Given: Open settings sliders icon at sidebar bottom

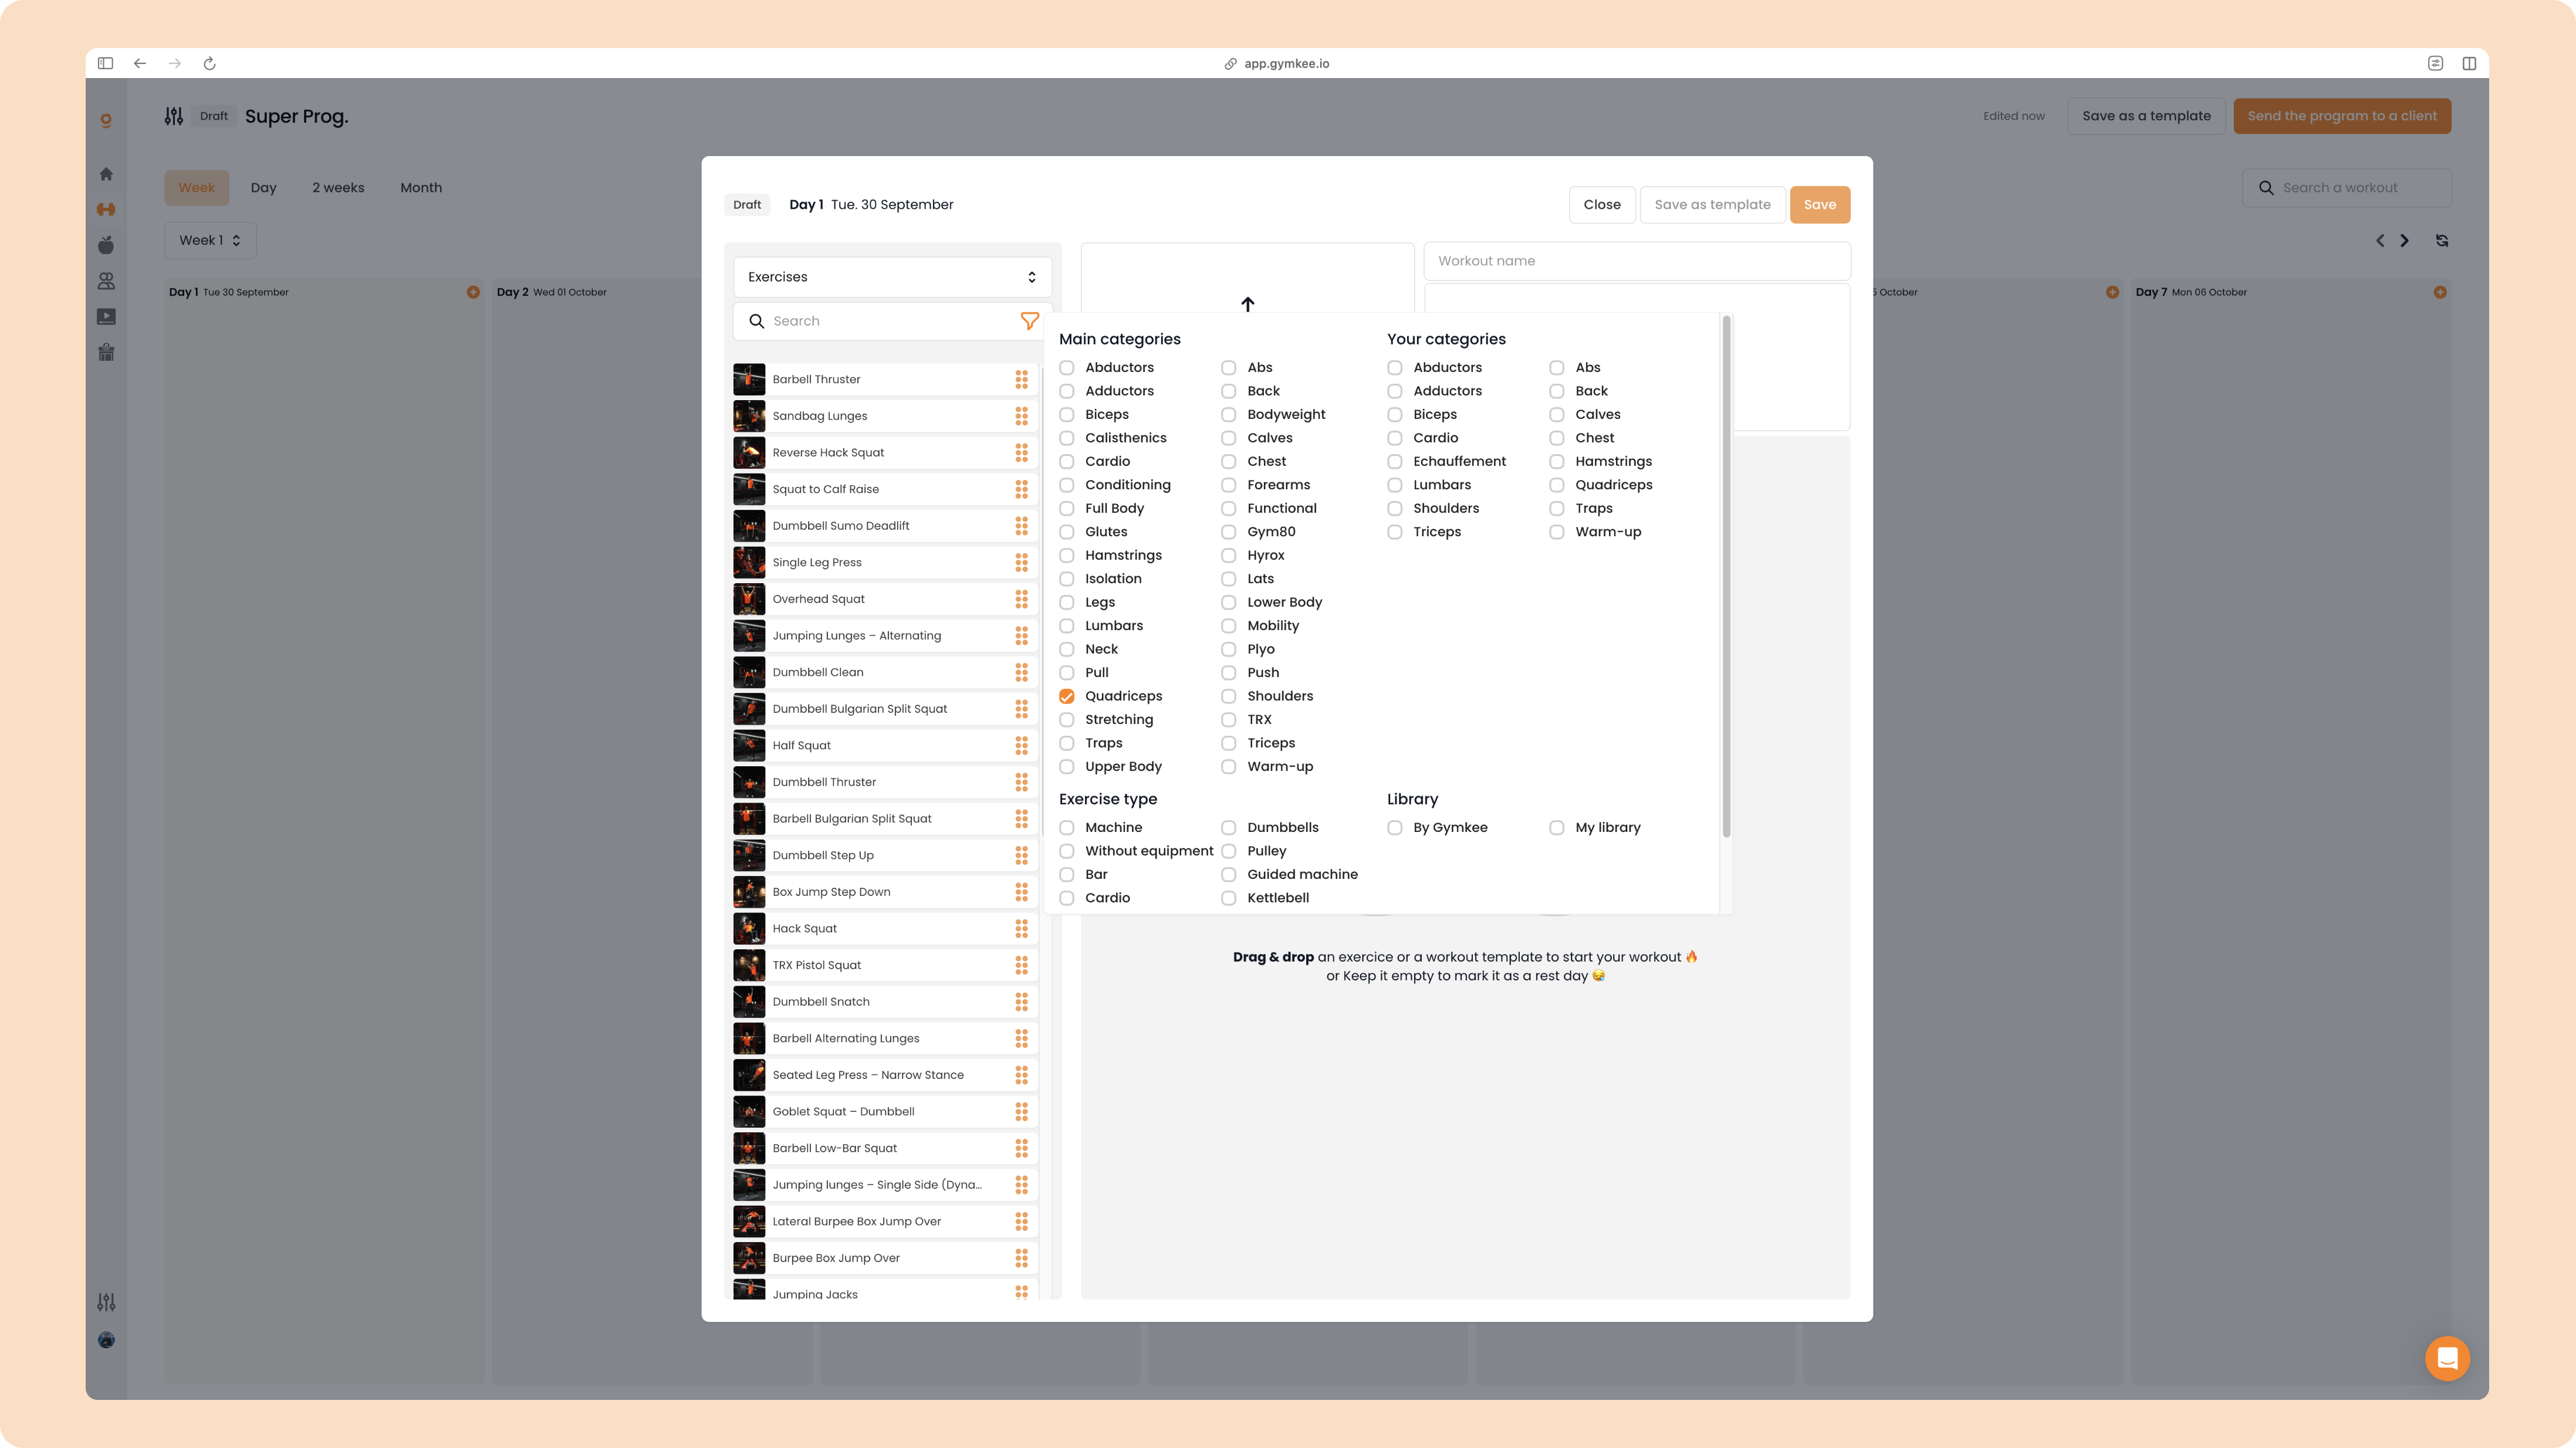Looking at the screenshot, I should coord(106,1302).
